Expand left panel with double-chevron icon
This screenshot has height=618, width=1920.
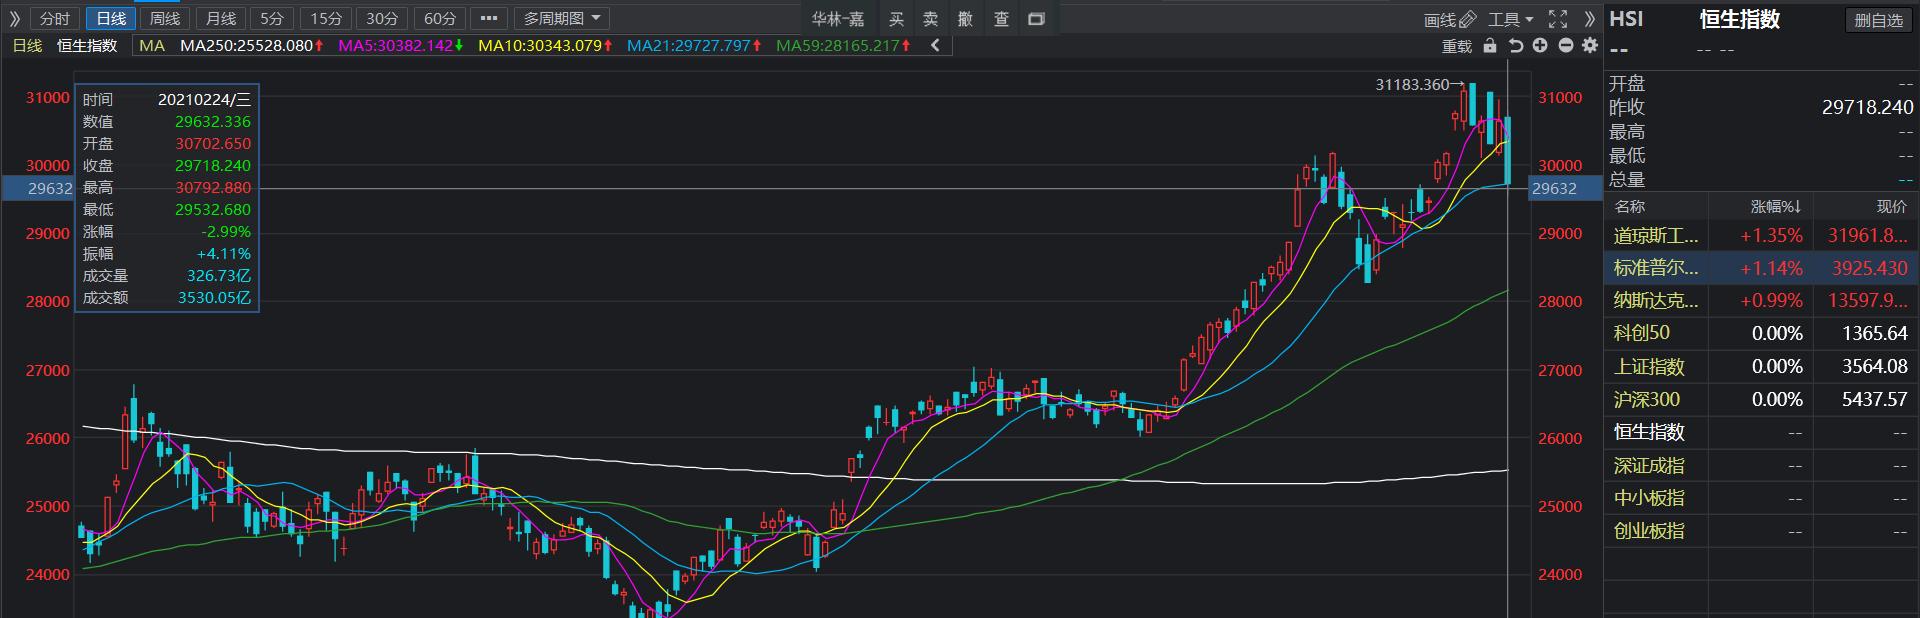tap(14, 19)
